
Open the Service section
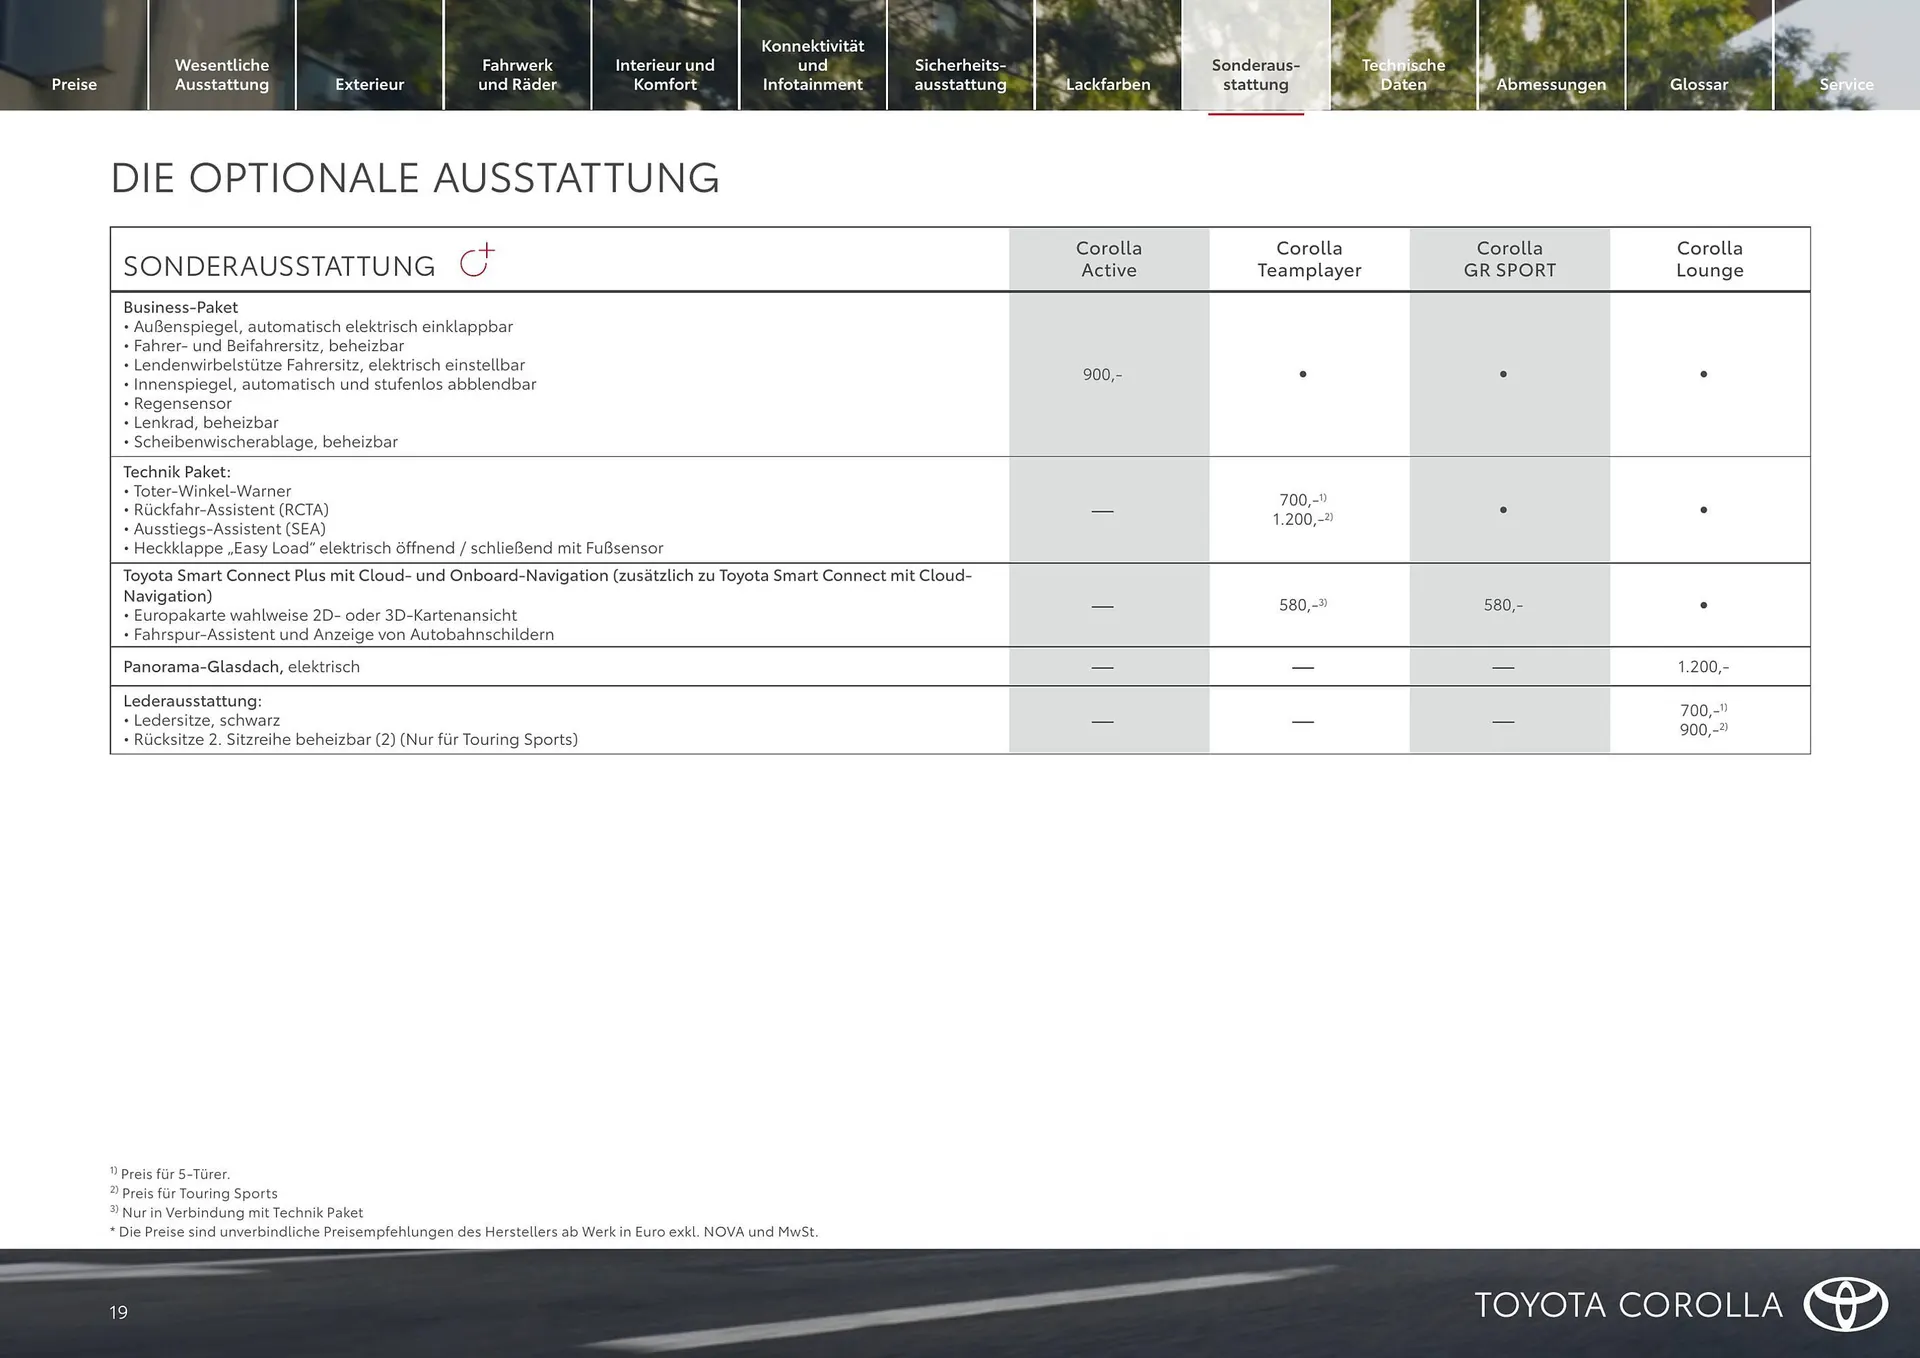pos(1846,84)
